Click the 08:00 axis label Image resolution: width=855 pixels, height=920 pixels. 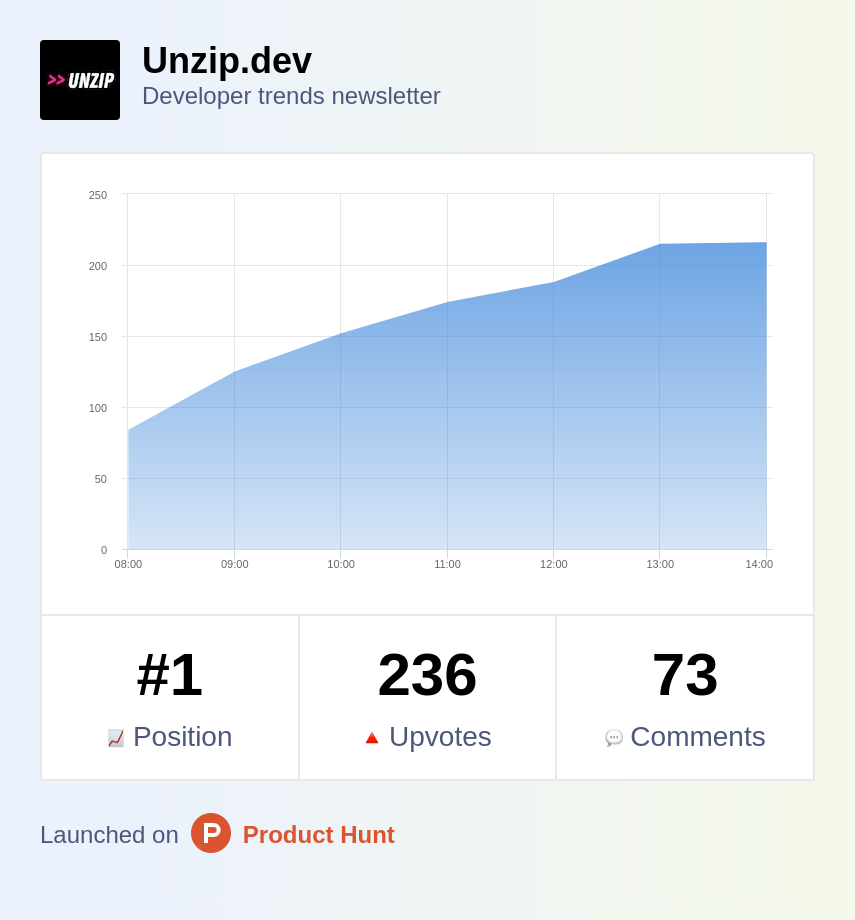pos(128,564)
